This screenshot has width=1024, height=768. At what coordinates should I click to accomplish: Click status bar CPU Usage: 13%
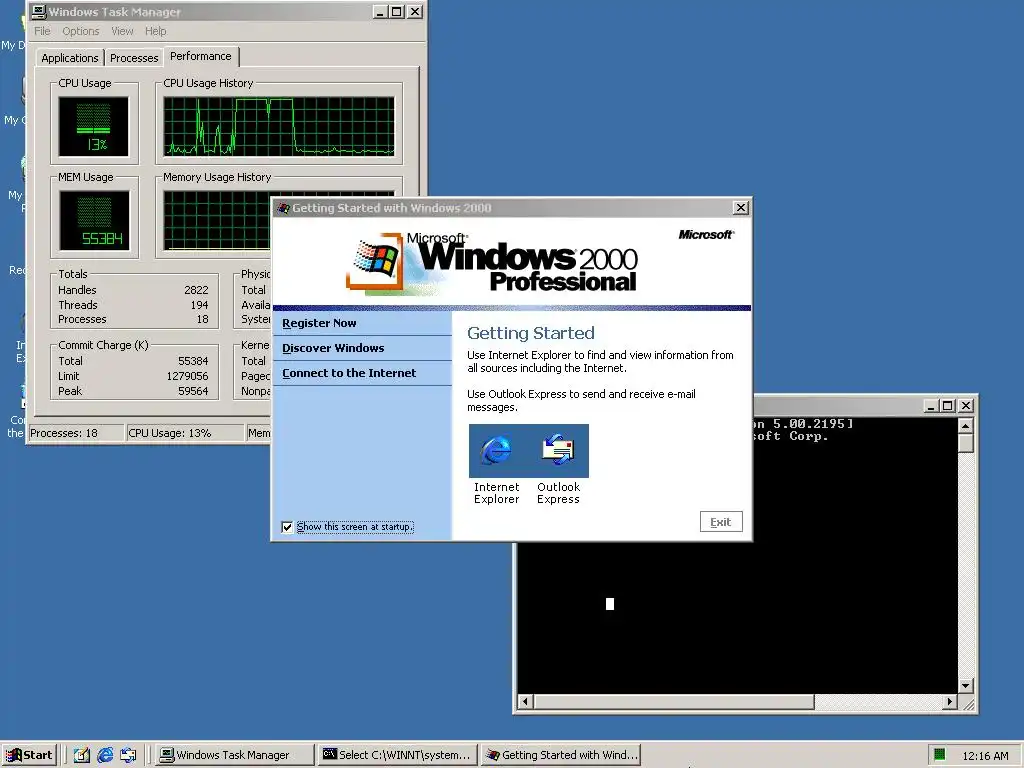pyautogui.click(x=185, y=433)
